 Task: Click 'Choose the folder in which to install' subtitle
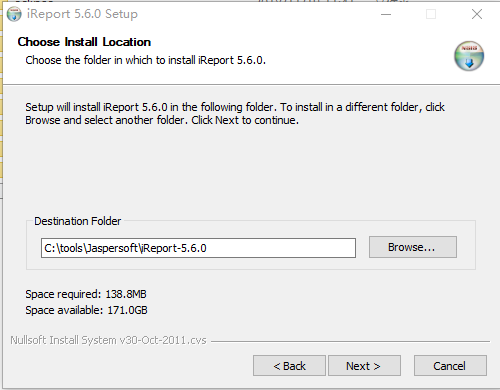coord(146,60)
